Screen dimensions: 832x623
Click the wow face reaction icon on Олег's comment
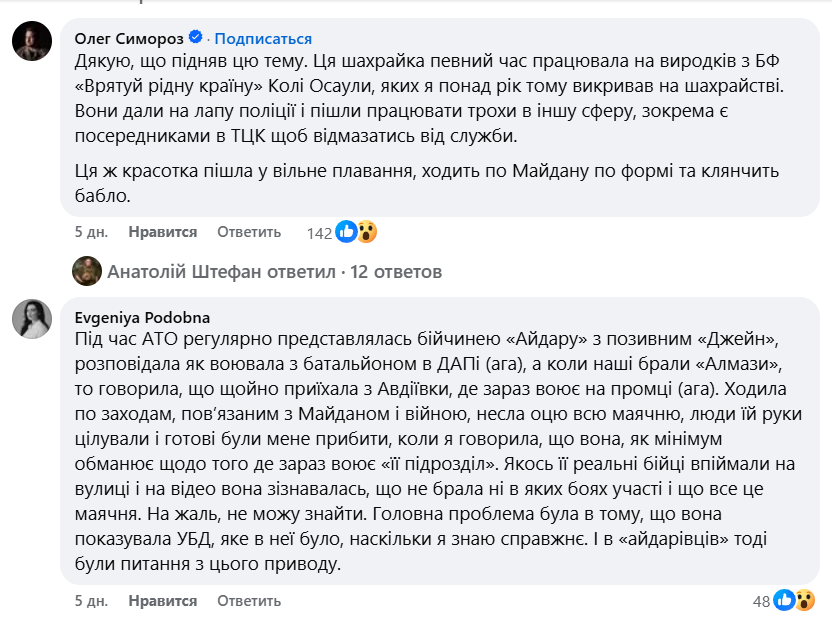[367, 232]
